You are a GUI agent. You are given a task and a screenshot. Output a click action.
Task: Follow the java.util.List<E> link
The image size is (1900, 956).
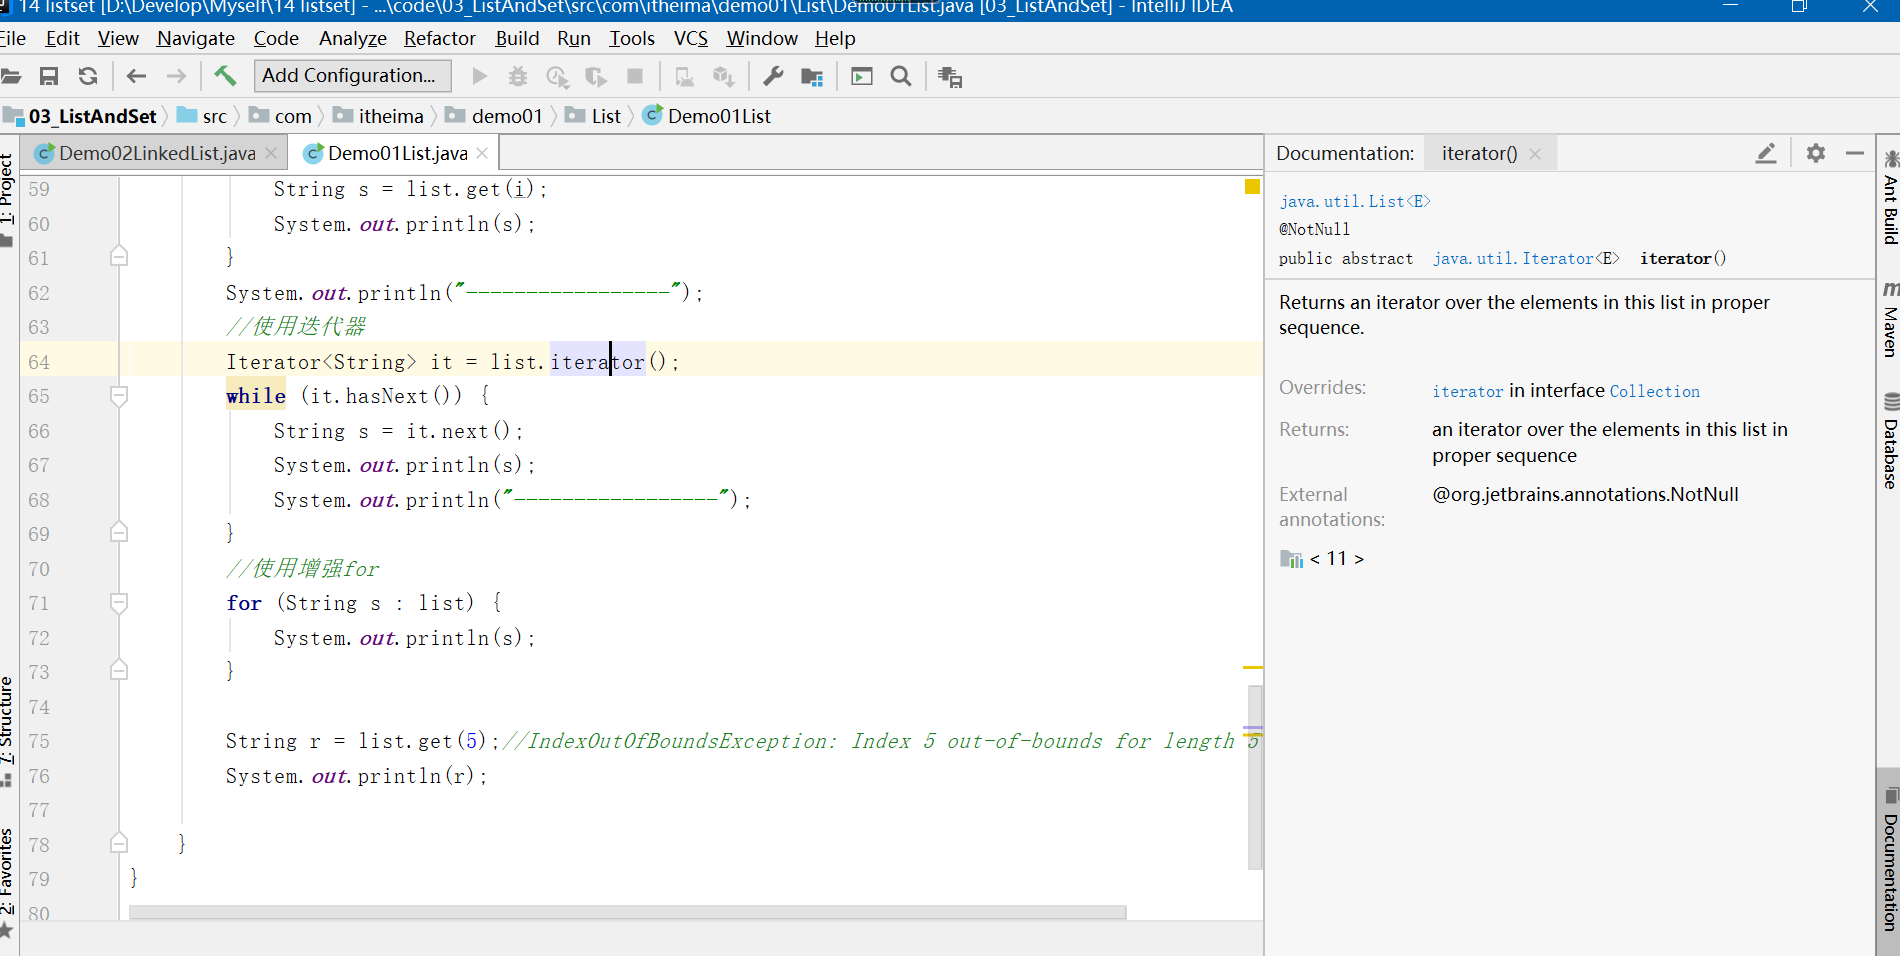click(1355, 201)
